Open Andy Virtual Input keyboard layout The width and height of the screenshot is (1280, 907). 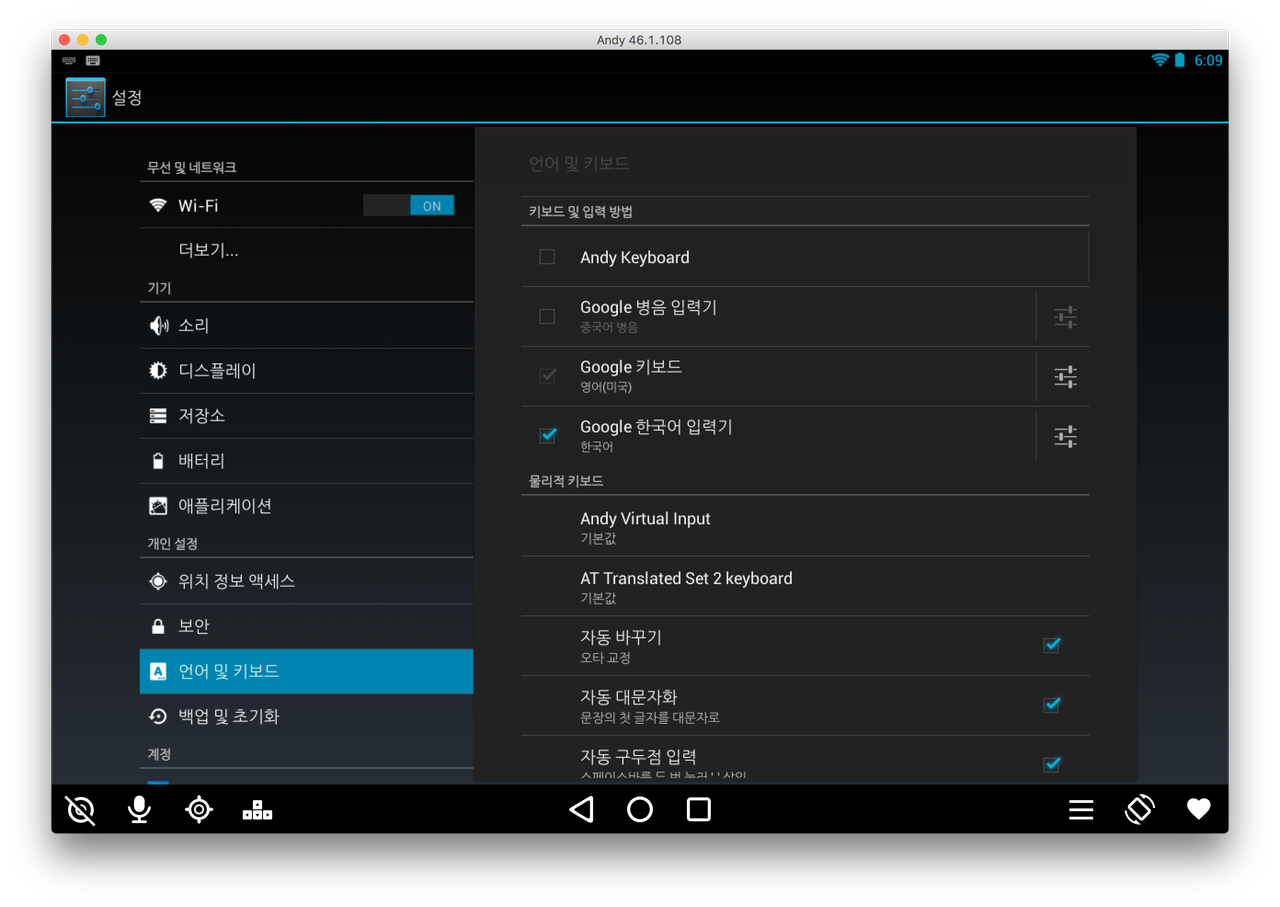click(805, 527)
